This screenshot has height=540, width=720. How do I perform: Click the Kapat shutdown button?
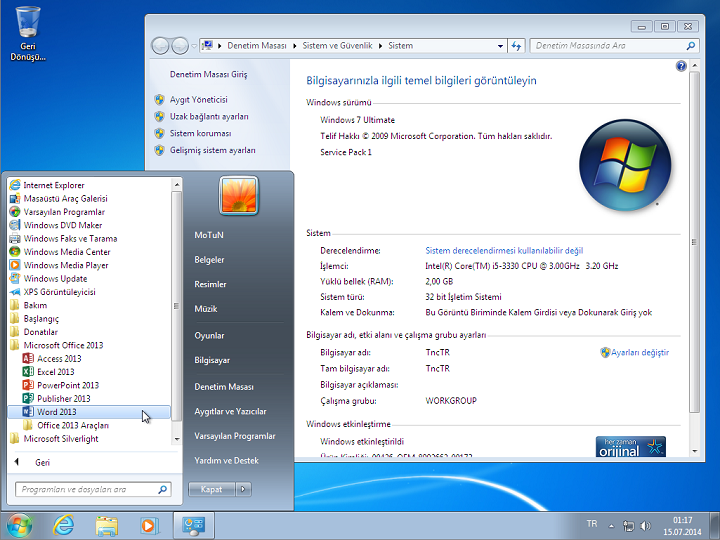click(x=212, y=489)
